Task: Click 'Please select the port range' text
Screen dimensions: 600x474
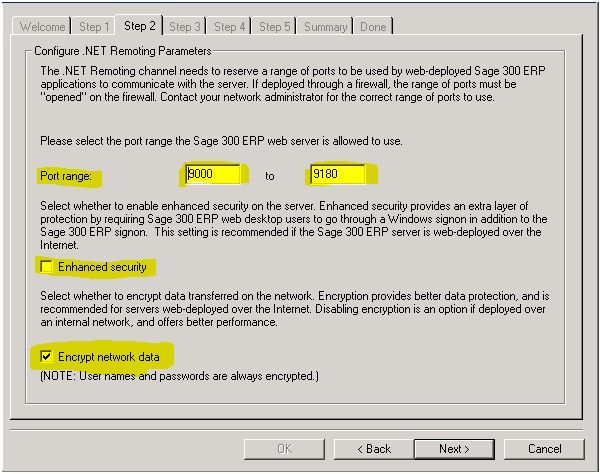Action: tap(221, 141)
